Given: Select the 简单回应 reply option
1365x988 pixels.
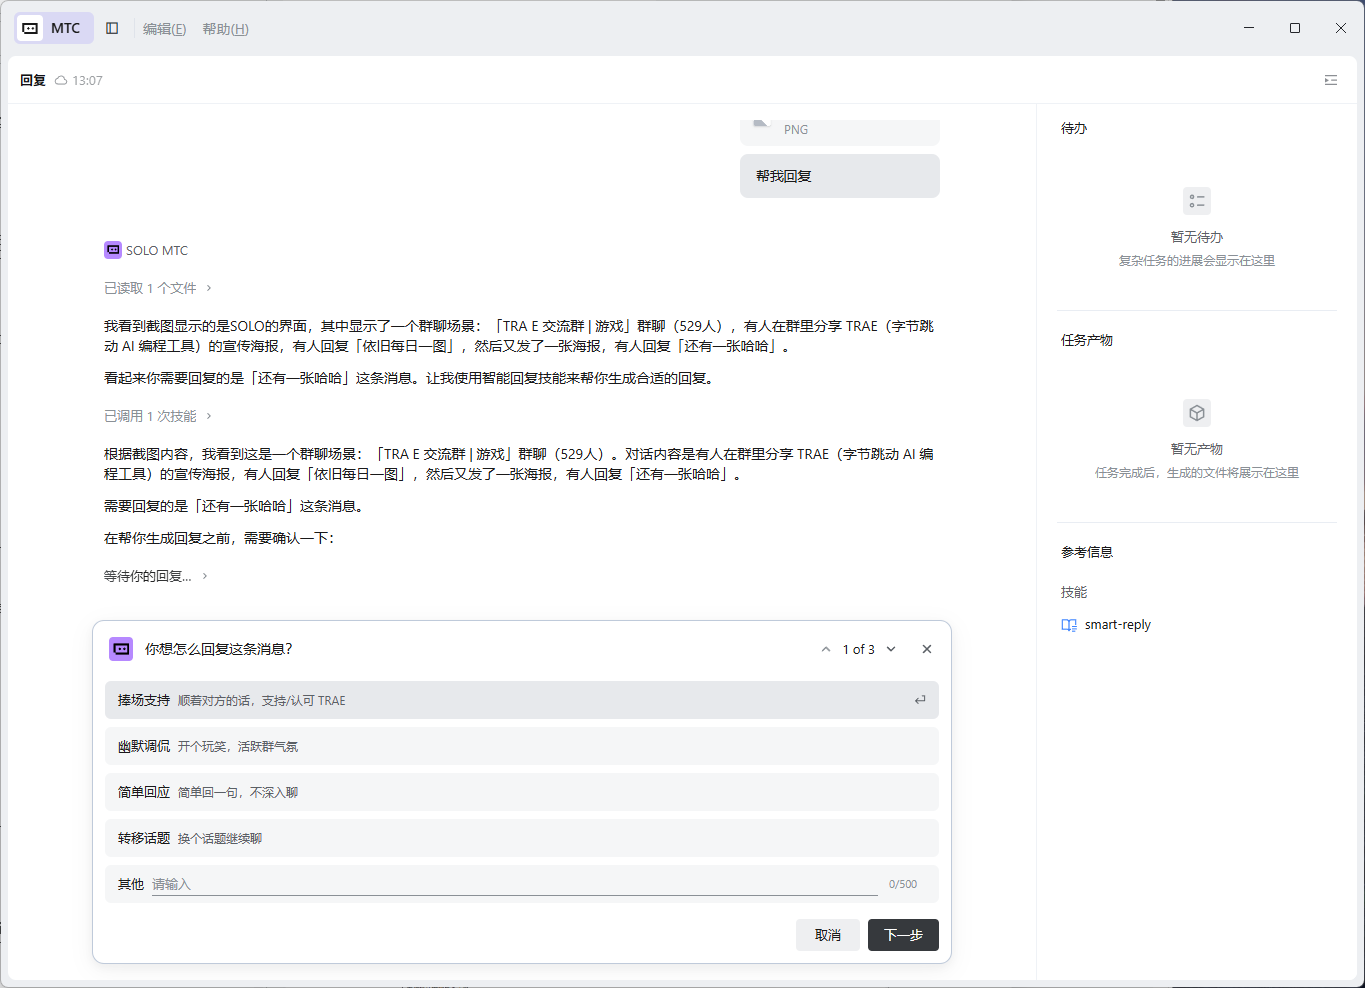Looking at the screenshot, I should tap(522, 792).
